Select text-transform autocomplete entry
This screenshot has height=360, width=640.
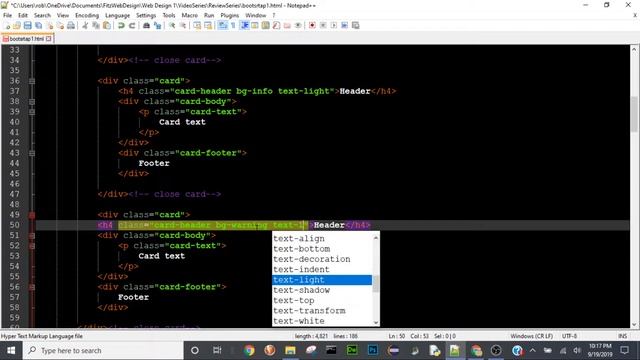pyautogui.click(x=322, y=311)
